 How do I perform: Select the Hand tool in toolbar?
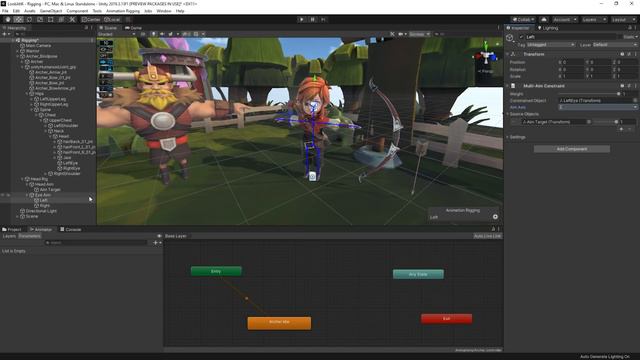8,19
